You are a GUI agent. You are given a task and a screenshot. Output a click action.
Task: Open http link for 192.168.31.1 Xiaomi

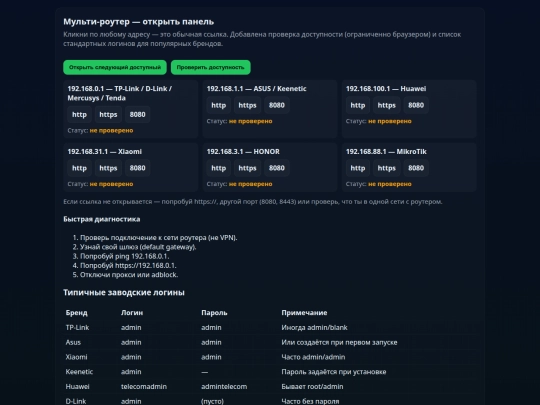click(79, 168)
